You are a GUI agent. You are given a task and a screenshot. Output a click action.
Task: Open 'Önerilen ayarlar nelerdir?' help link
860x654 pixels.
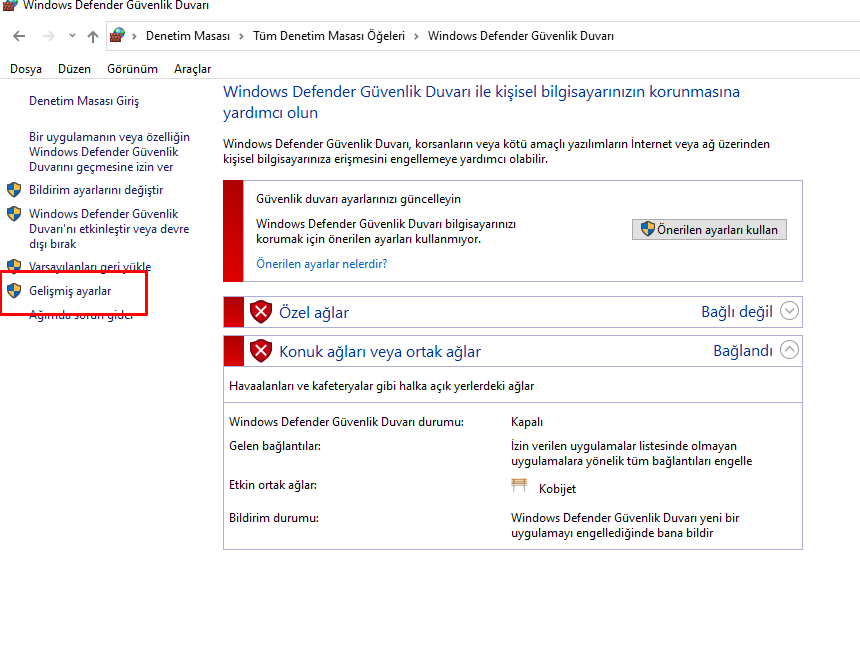tap(321, 264)
